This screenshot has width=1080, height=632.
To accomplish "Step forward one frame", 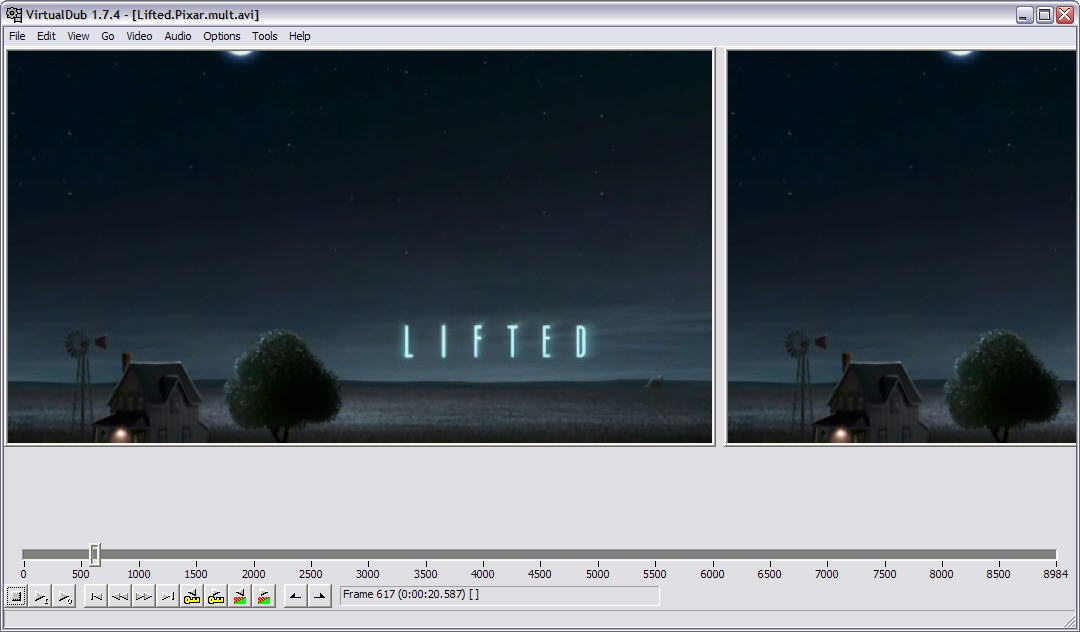I will (x=143, y=596).
